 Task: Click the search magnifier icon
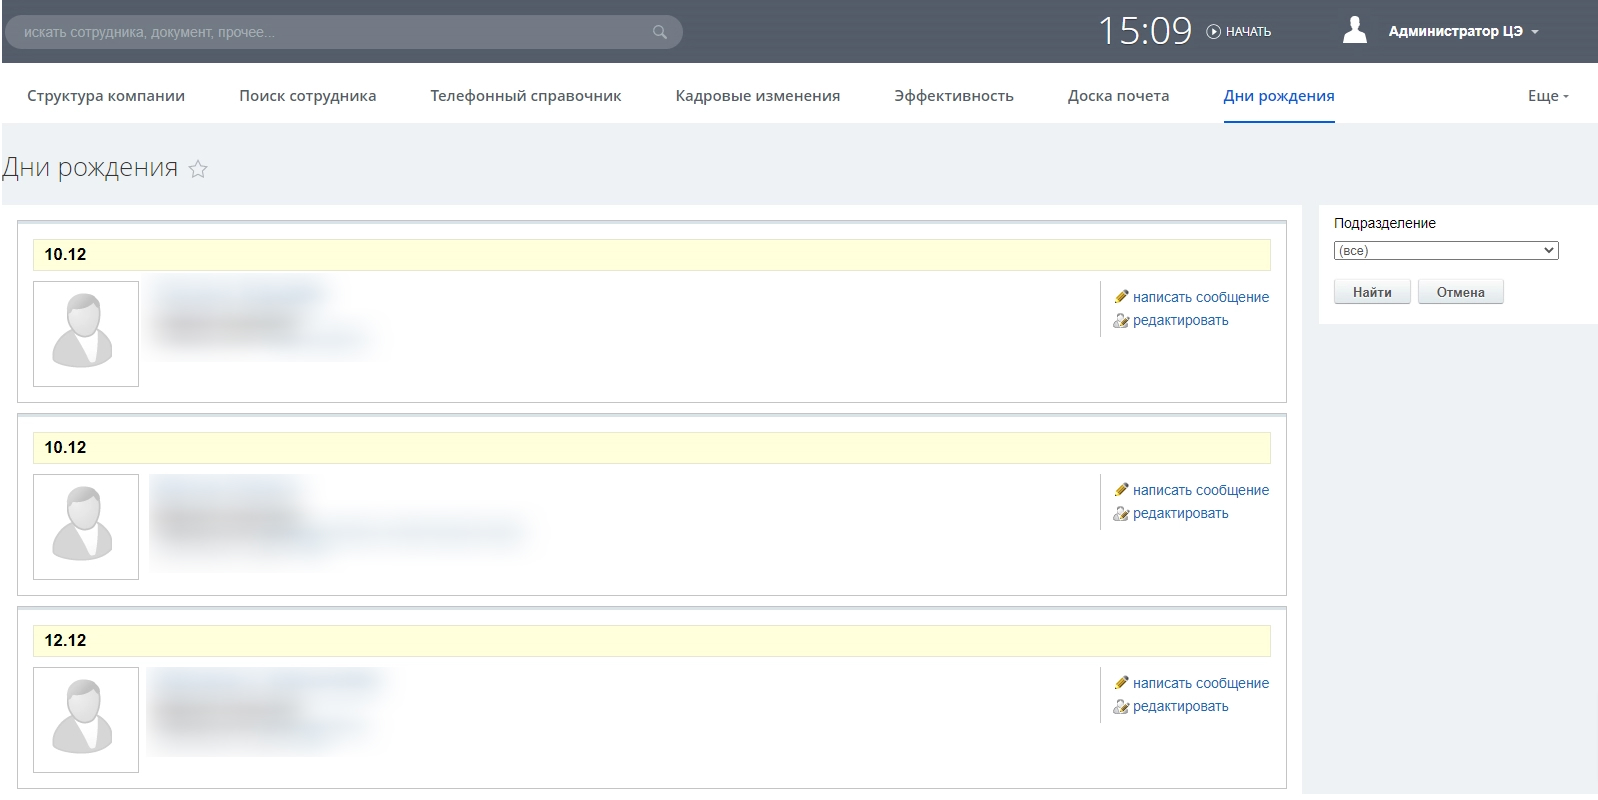click(659, 32)
